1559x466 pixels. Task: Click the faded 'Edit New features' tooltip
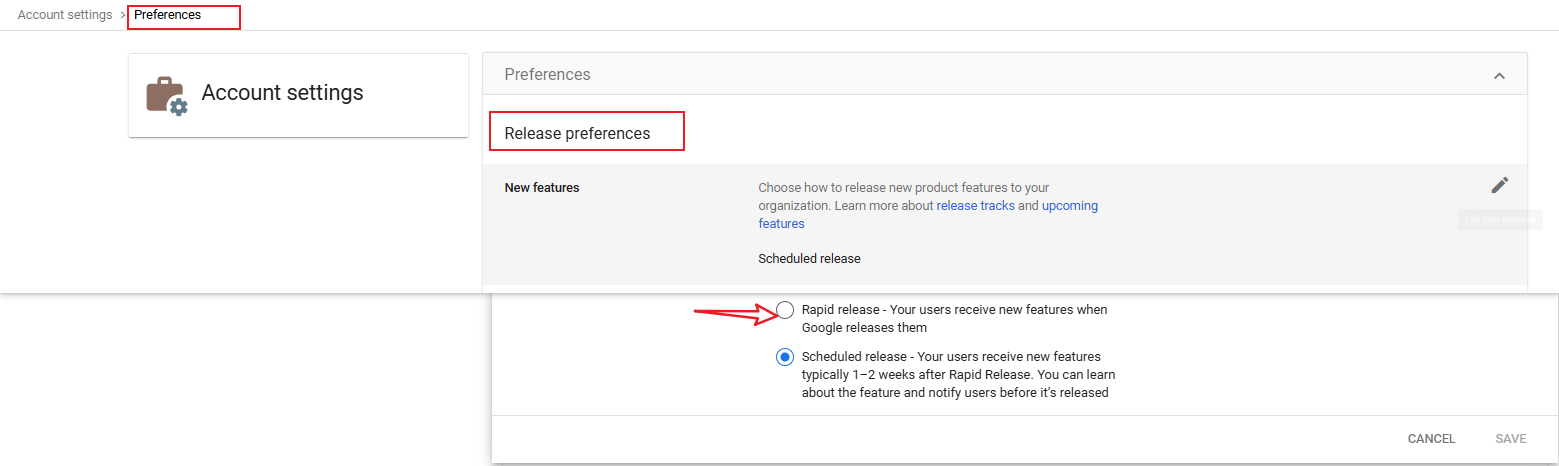tap(1499, 220)
